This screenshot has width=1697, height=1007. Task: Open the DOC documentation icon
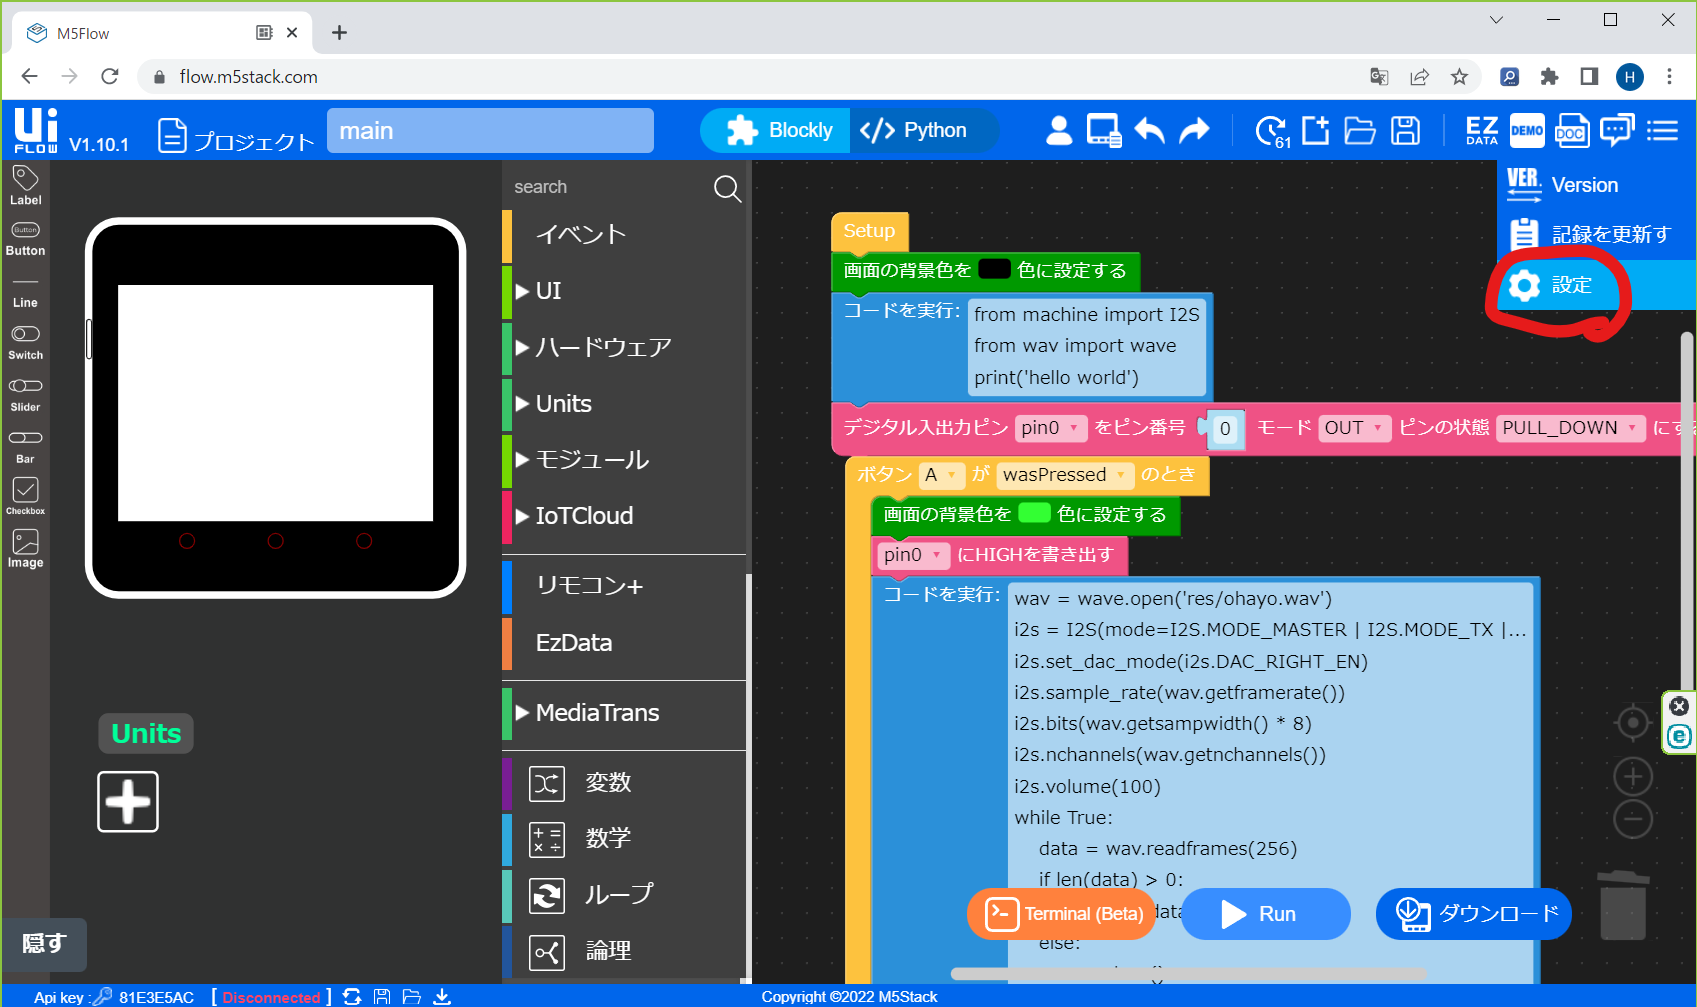(x=1571, y=131)
